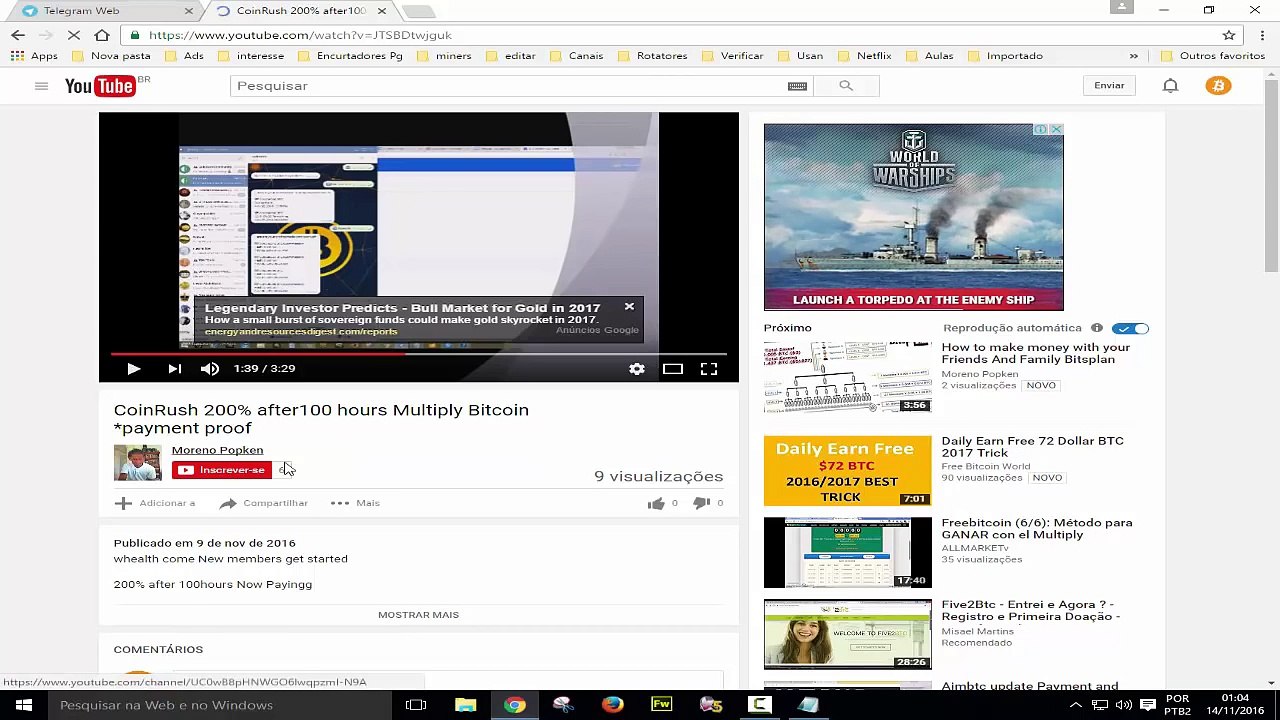Screen dimensions: 1280x720
Task: Open the player settings gear
Action: coord(637,369)
